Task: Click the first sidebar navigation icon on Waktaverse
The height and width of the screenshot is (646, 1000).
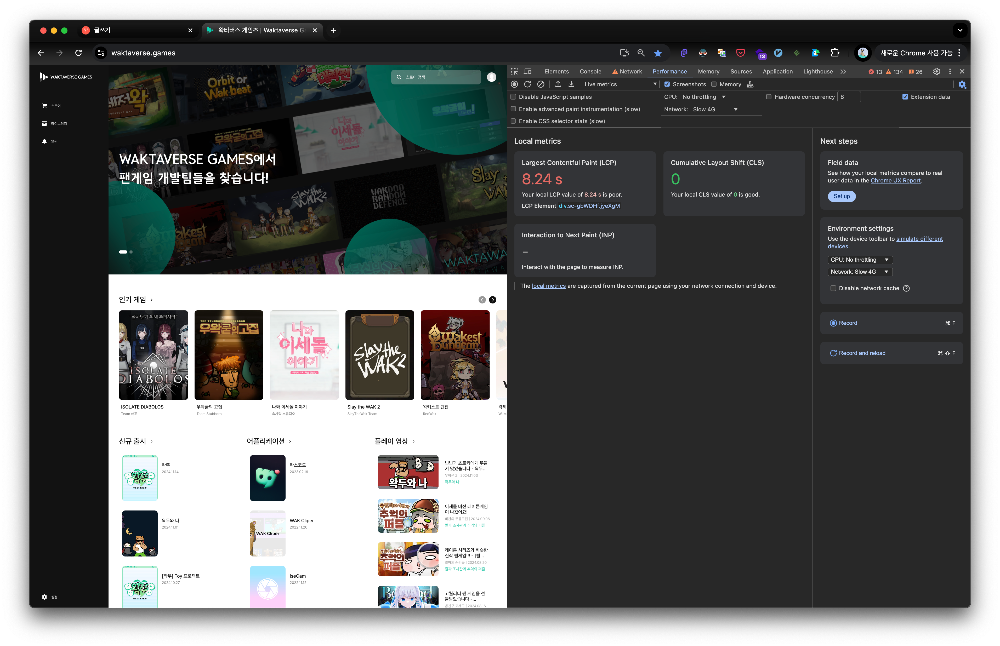Action: [x=44, y=105]
